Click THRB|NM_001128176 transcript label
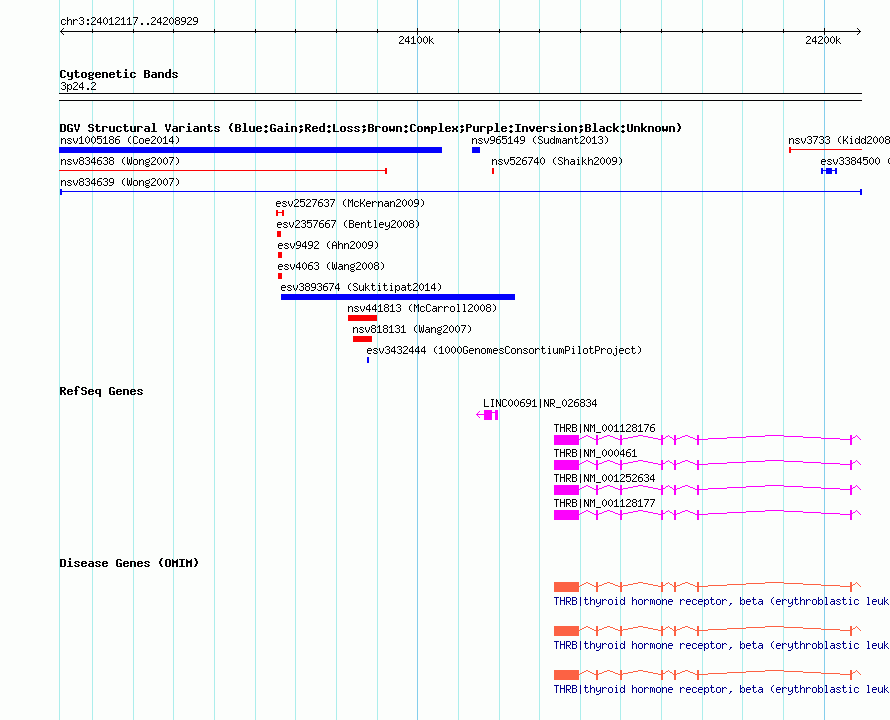The image size is (890, 720). 604,428
